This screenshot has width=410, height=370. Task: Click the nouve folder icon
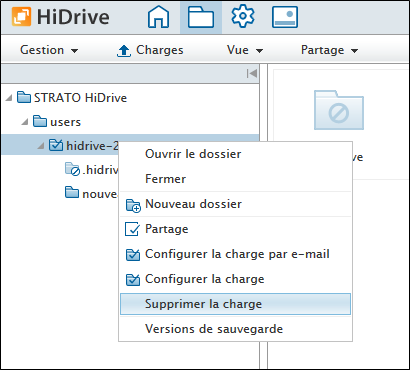(72, 193)
